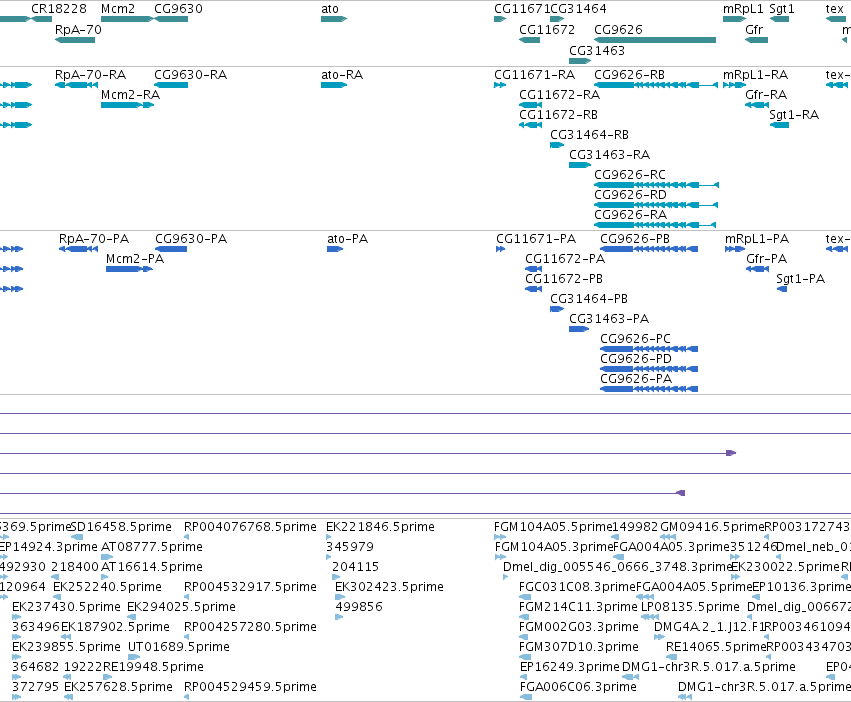Click the AT08777.5prime EST label

(x=152, y=547)
